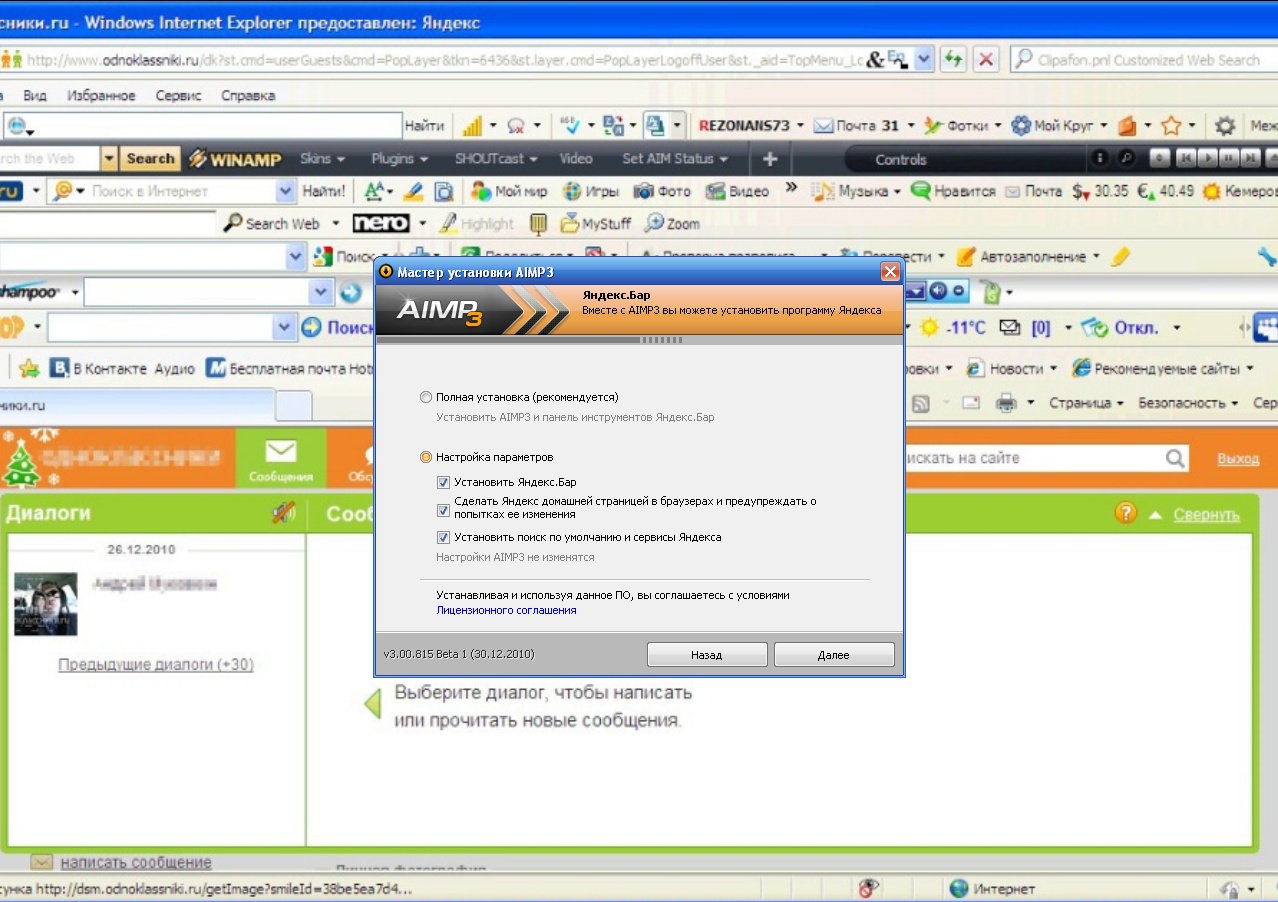Click Фото camera icon on toolbar
This screenshot has width=1278, height=902.
(x=663, y=191)
